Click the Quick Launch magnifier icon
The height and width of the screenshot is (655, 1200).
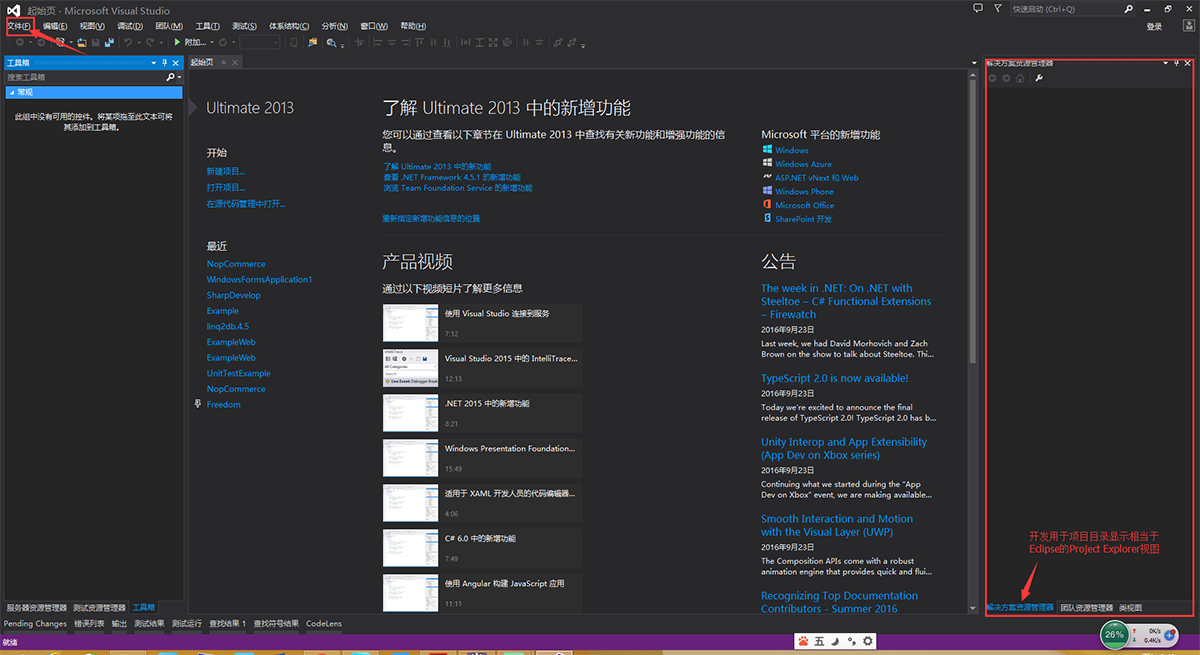(1129, 8)
